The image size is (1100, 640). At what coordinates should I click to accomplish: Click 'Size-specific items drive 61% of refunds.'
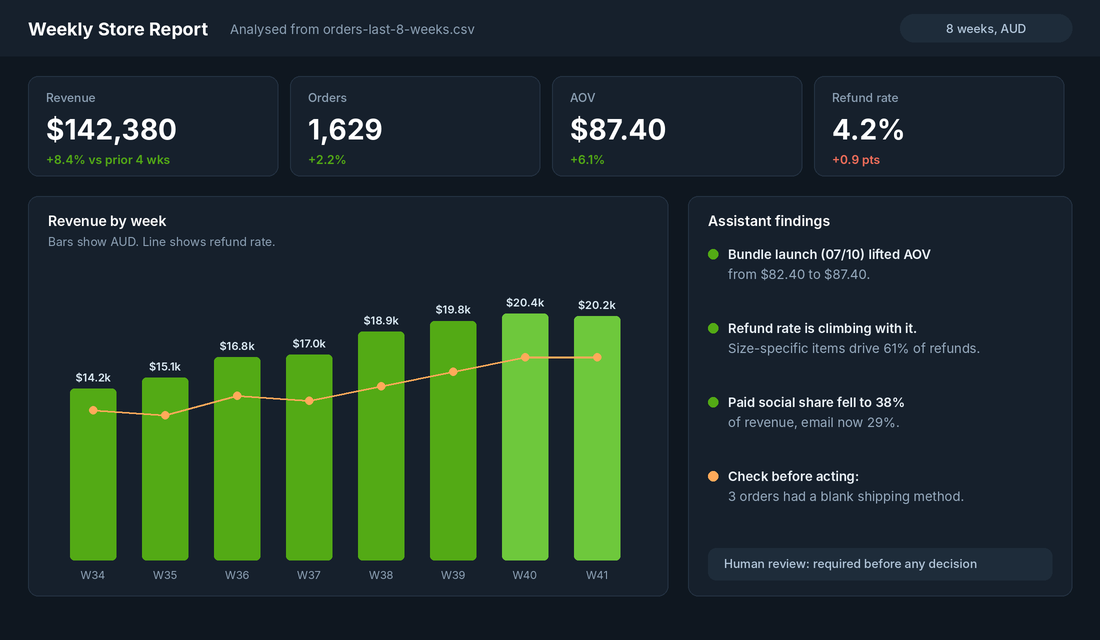pos(854,349)
